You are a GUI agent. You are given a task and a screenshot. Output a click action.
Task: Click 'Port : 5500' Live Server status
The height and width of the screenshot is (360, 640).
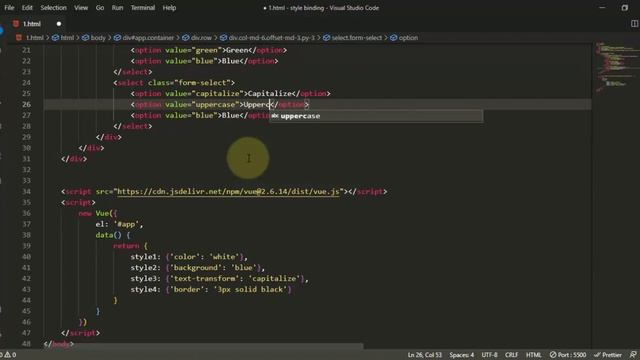568,355
